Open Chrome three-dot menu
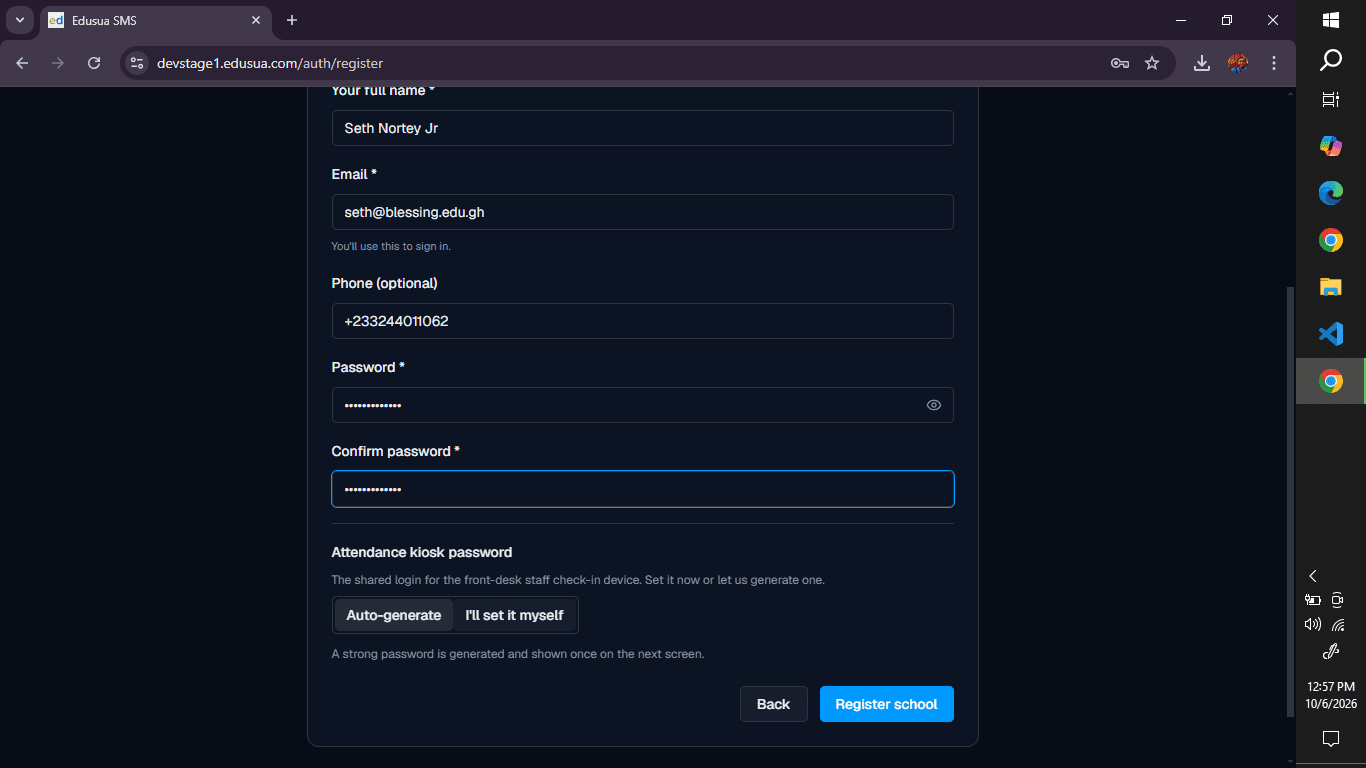 click(1274, 63)
